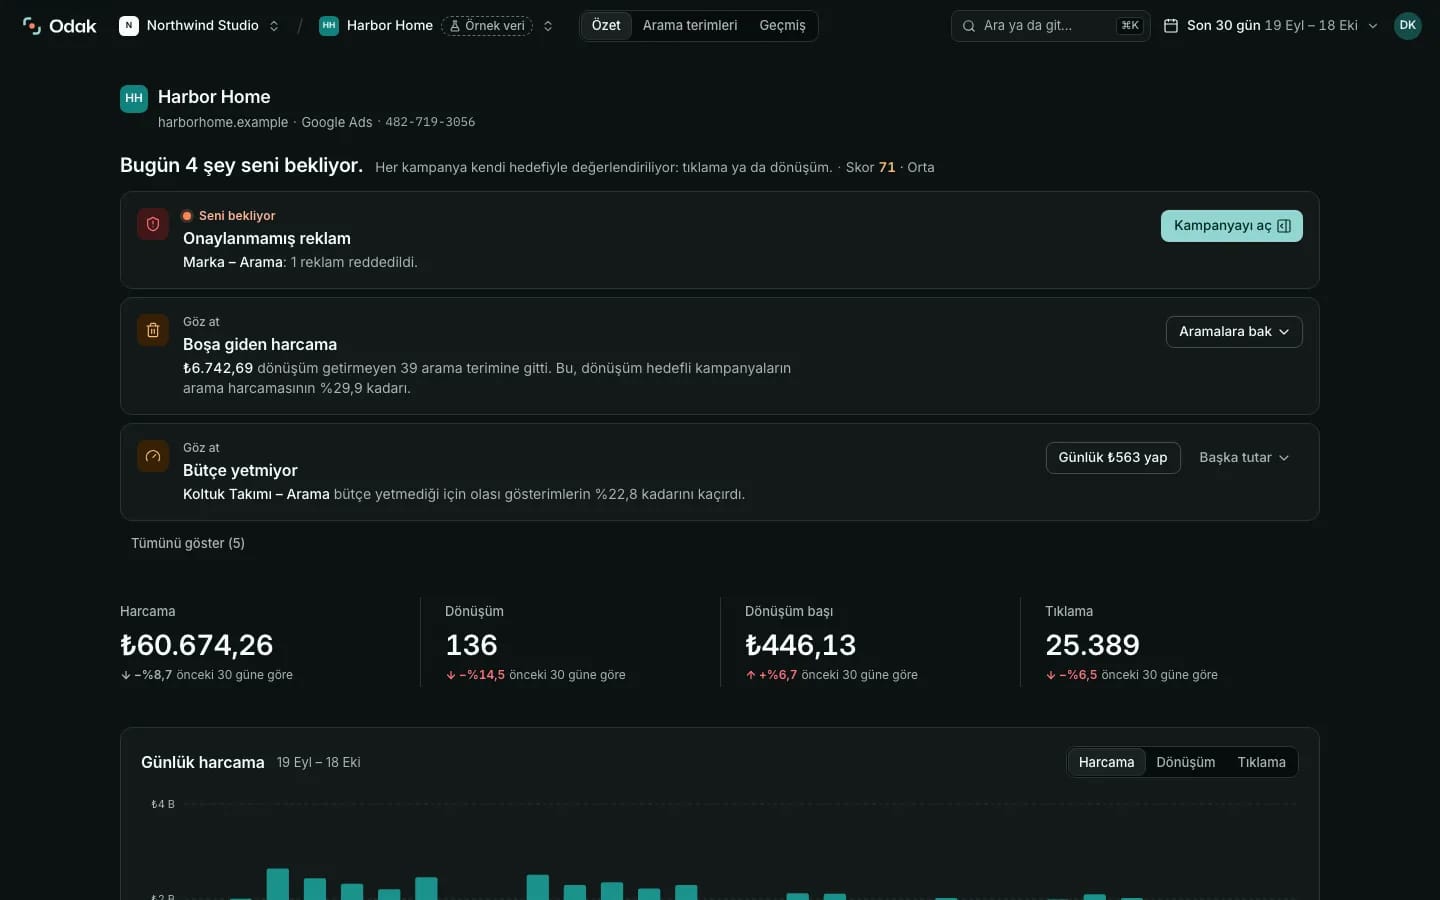This screenshot has width=1440, height=900.
Task: Select the Tıklama chart toggle
Action: [x=1261, y=762]
